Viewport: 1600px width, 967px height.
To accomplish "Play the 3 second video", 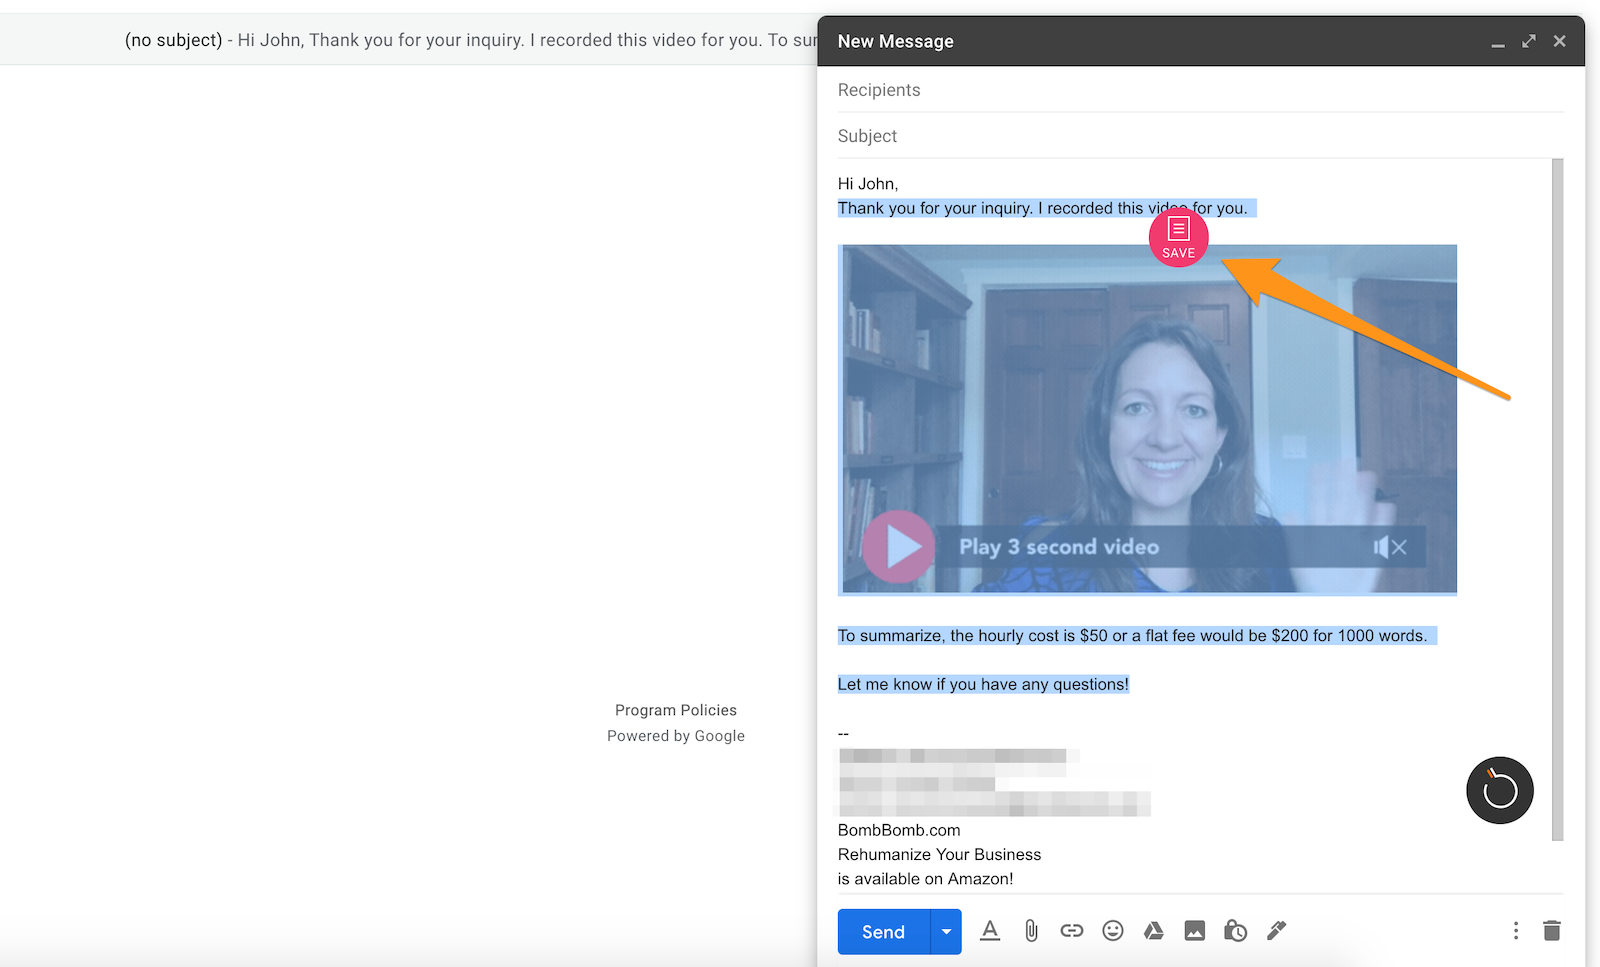I will tap(899, 547).
